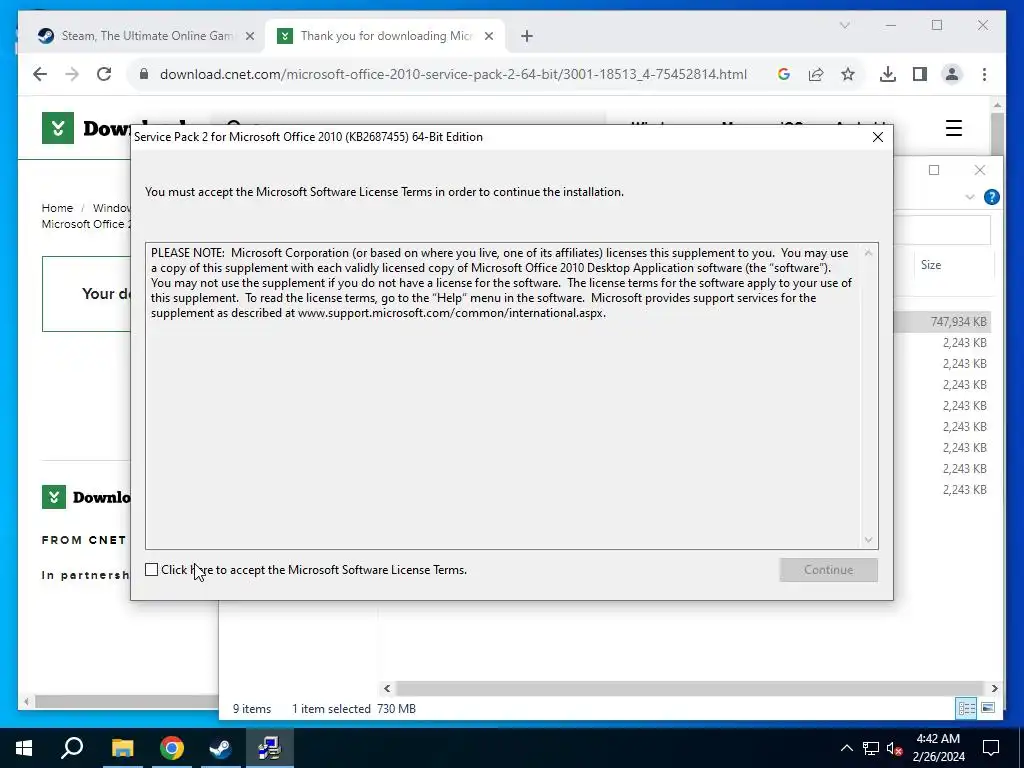1024x768 pixels.
Task: Open File Explorer help icon
Action: pos(991,197)
